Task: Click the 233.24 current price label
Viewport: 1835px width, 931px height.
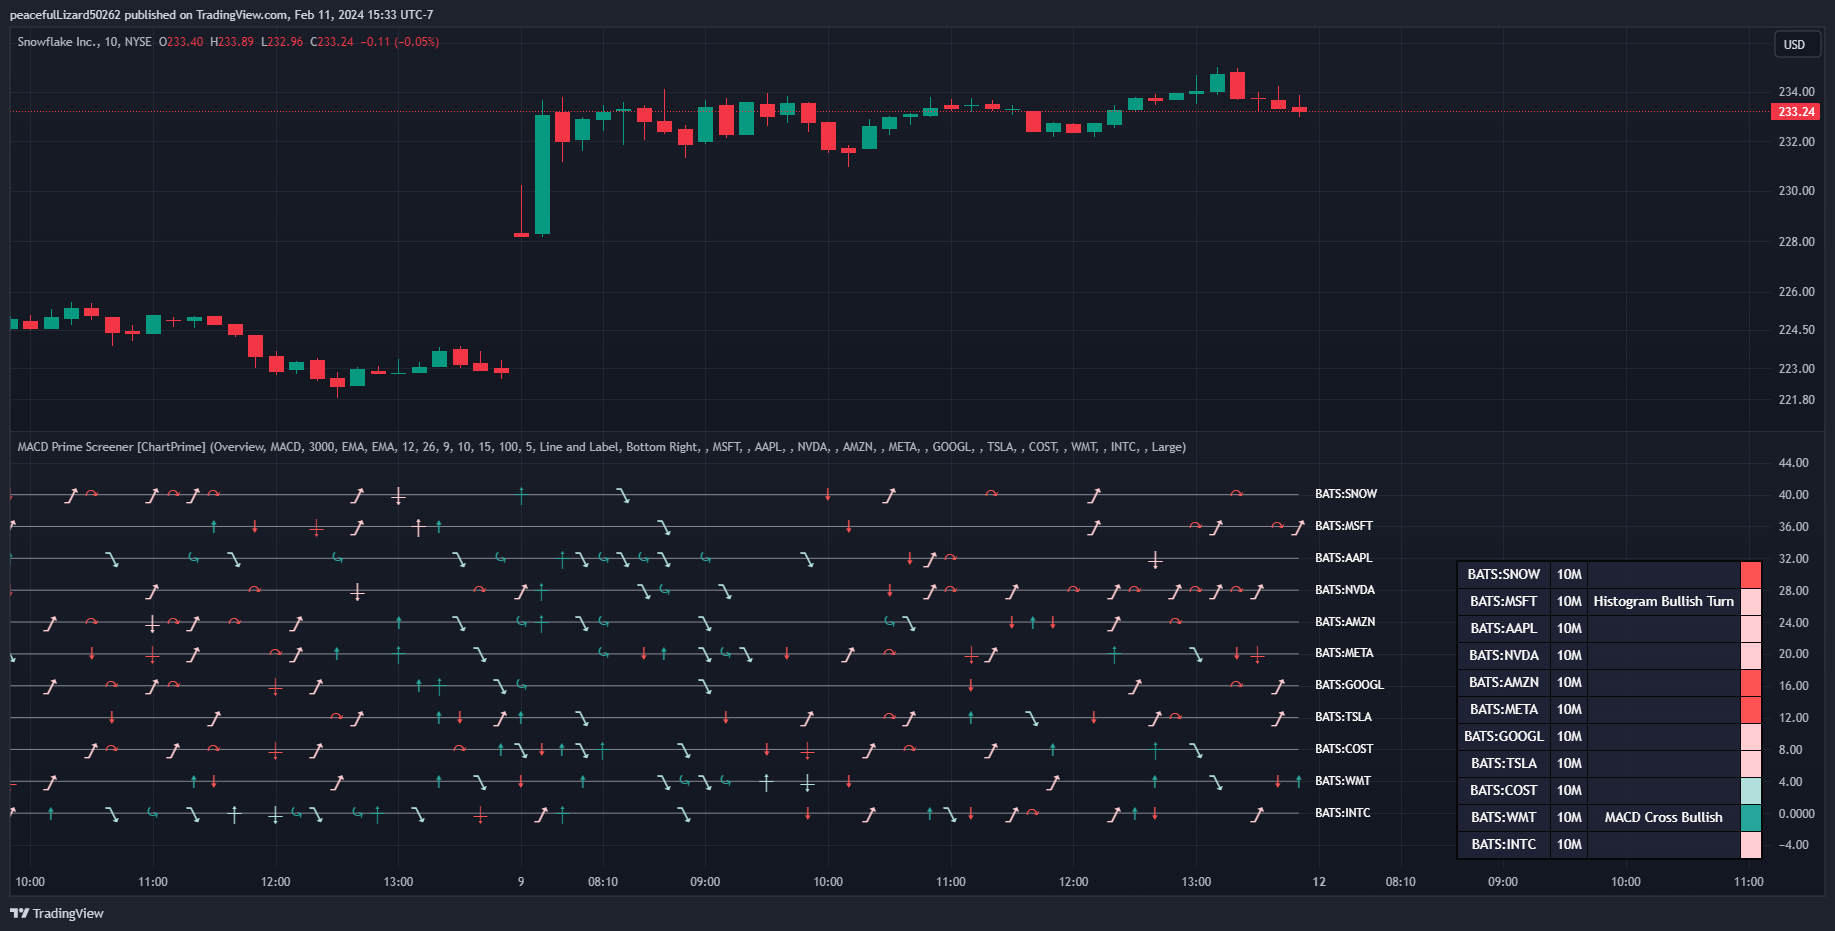Action: [x=1796, y=112]
